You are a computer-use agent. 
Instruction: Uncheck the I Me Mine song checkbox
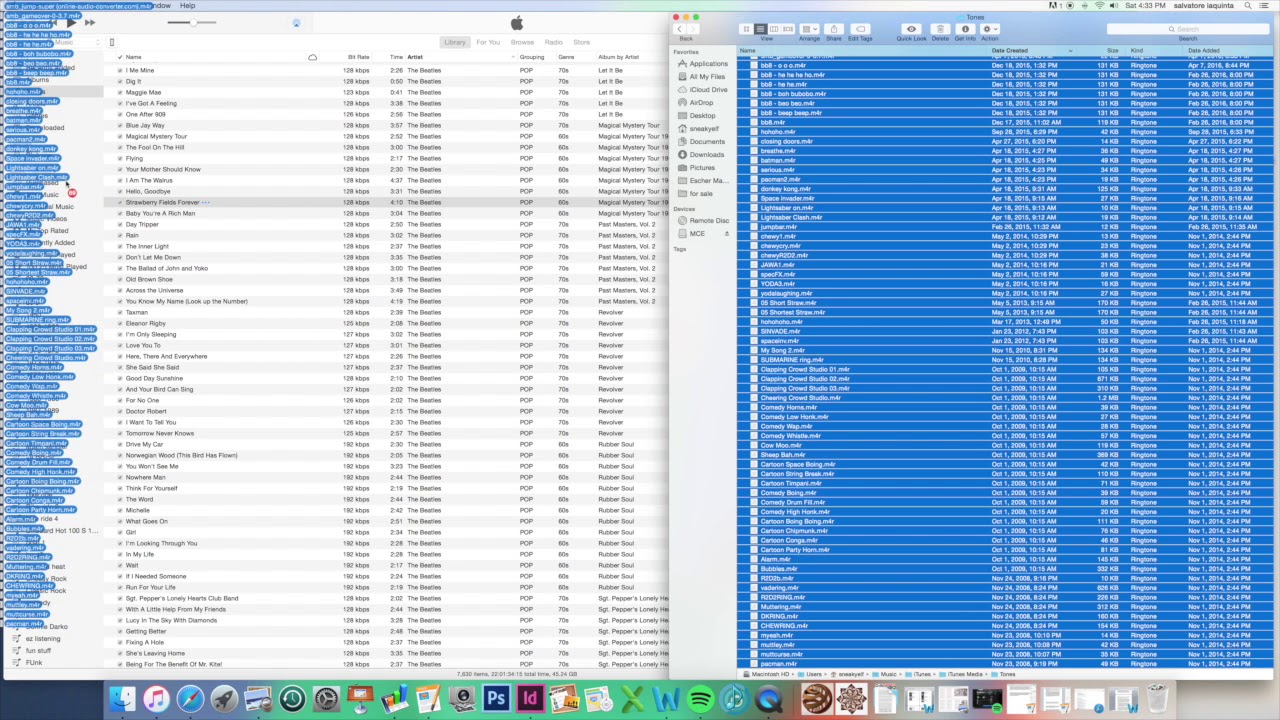pyautogui.click(x=120, y=70)
